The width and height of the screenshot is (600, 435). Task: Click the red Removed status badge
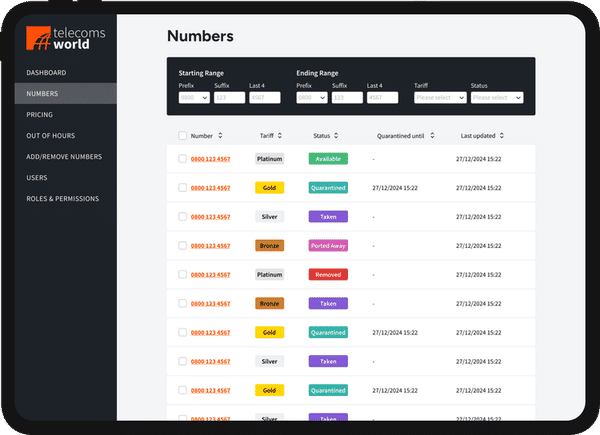328,275
